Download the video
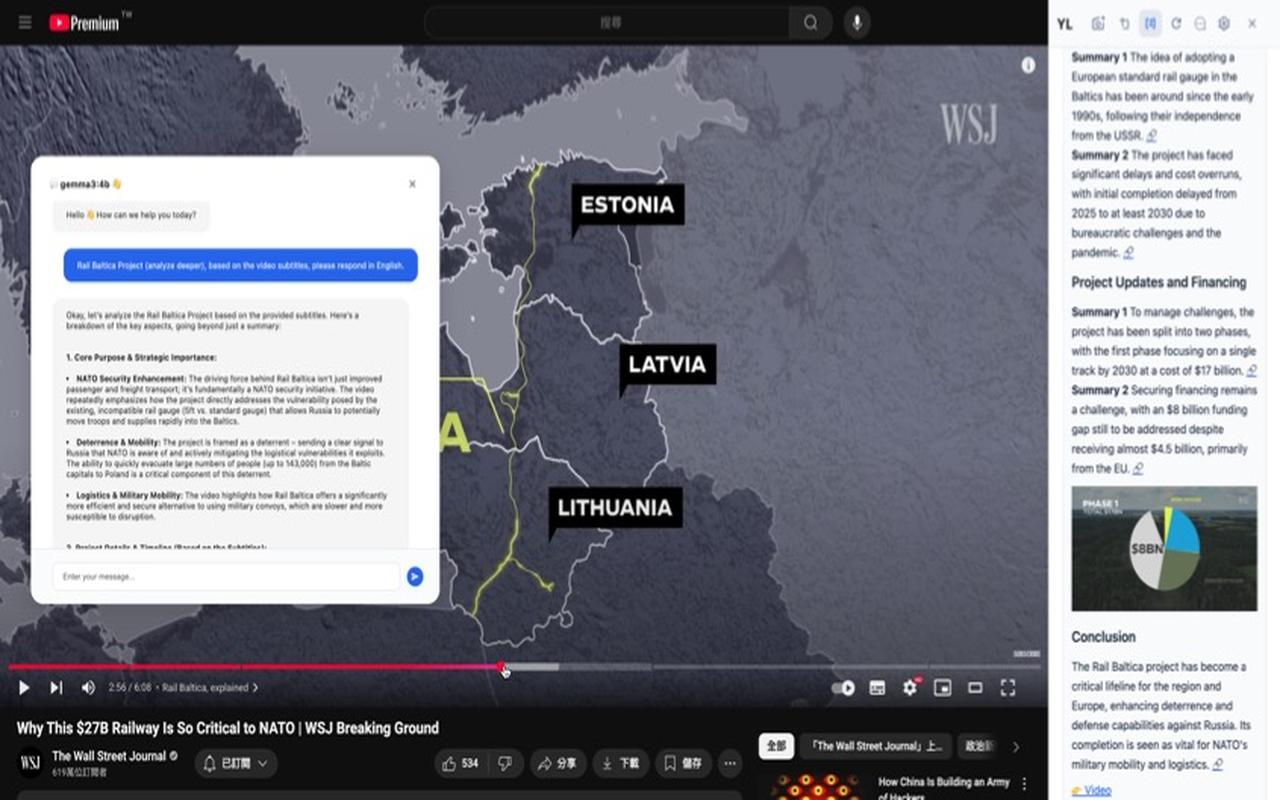This screenshot has height=800, width=1280. pyautogui.click(x=620, y=763)
